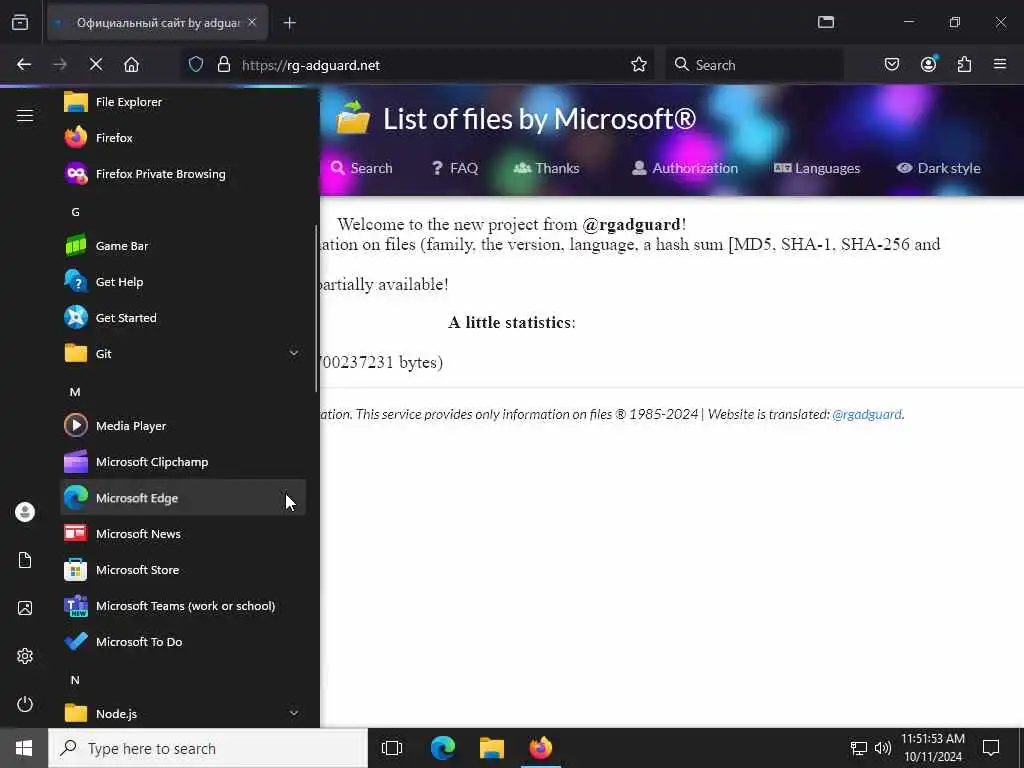Open the taskbar clock and date
The height and width of the screenshot is (768, 1024).
(x=933, y=748)
